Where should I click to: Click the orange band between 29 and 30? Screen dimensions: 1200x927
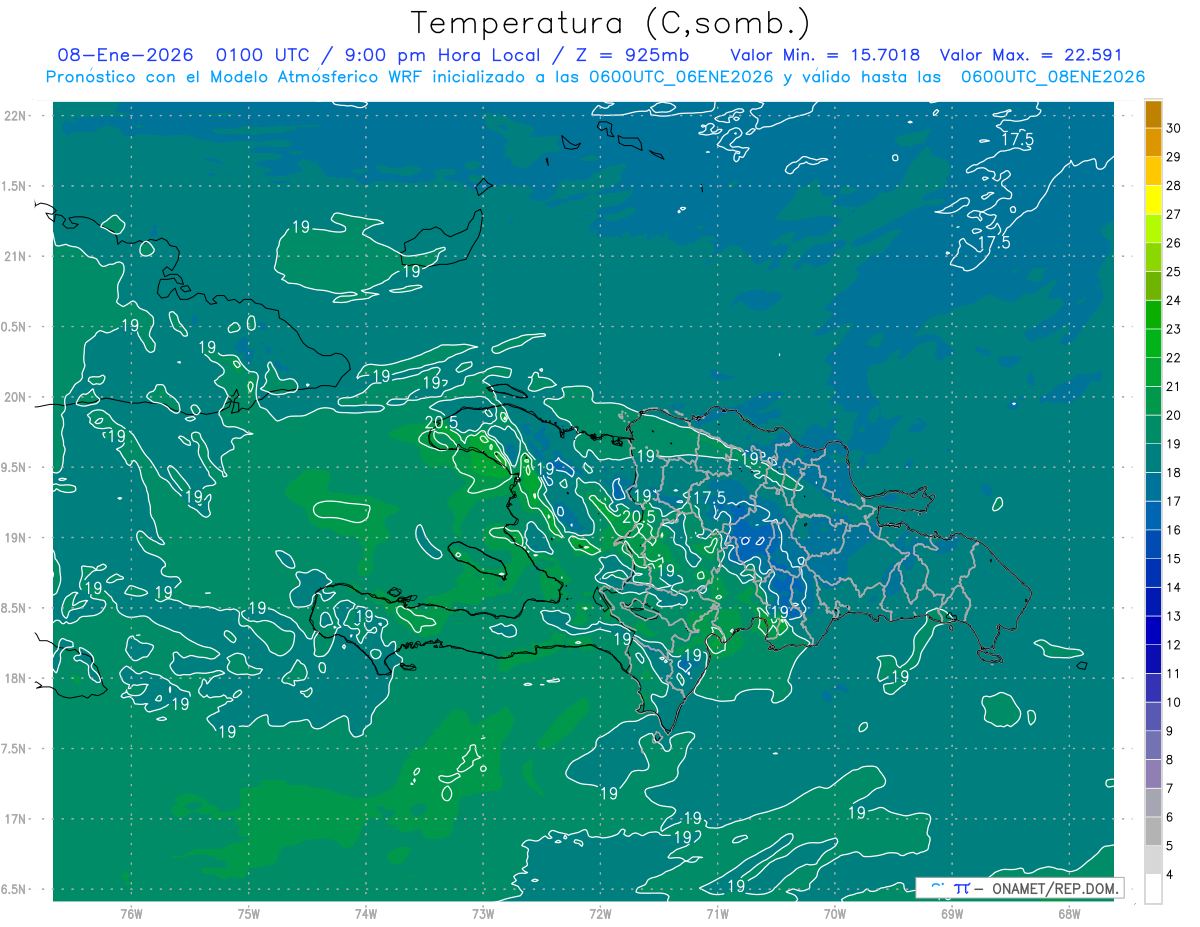(x=1153, y=142)
